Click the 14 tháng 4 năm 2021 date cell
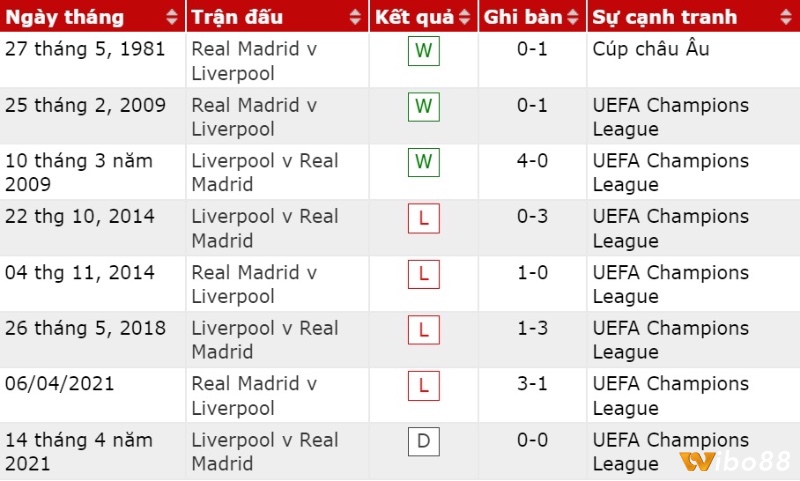800x481 pixels. coord(79,452)
